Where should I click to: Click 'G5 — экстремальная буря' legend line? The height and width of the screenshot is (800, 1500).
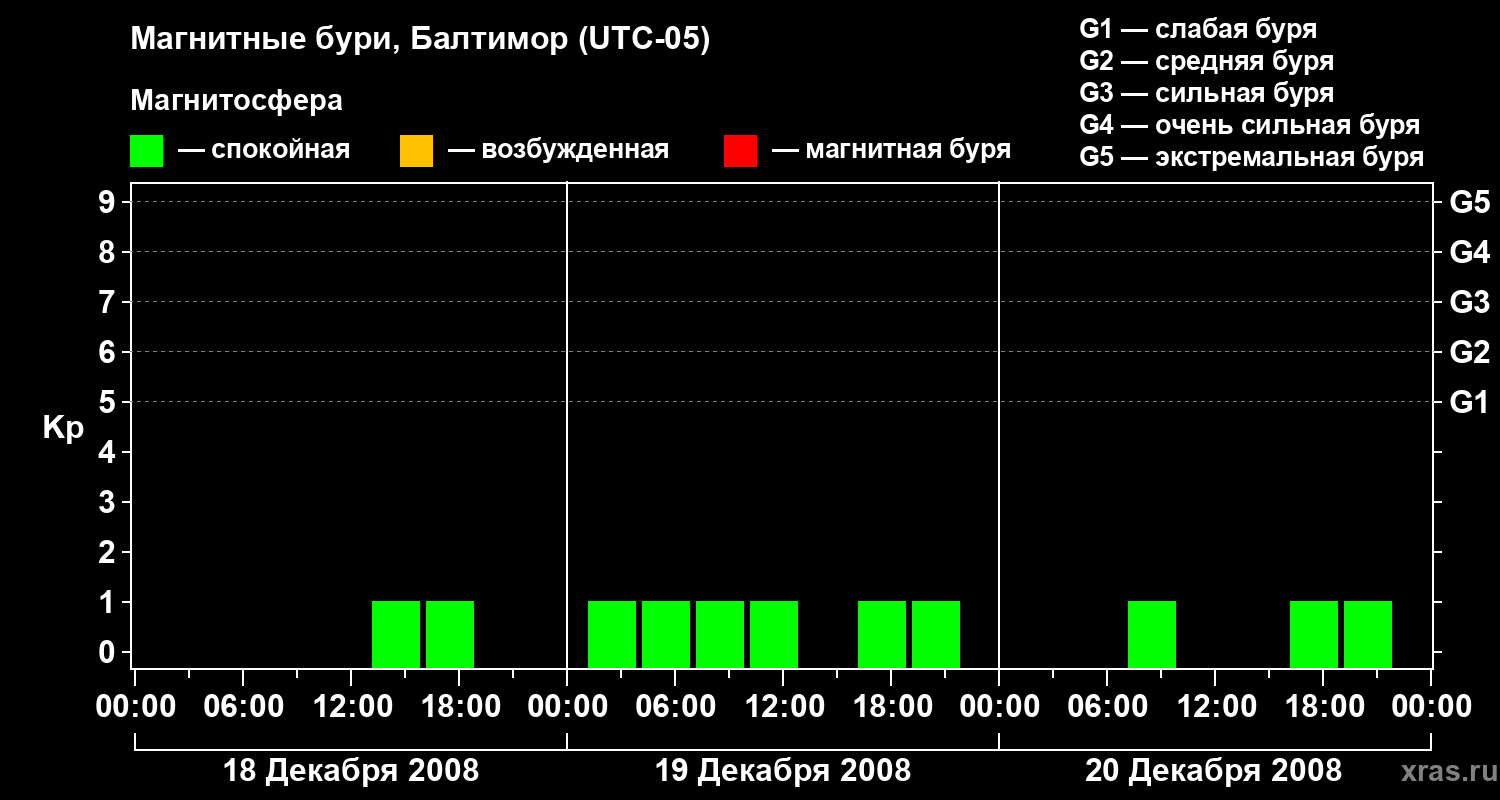[x=1251, y=157]
